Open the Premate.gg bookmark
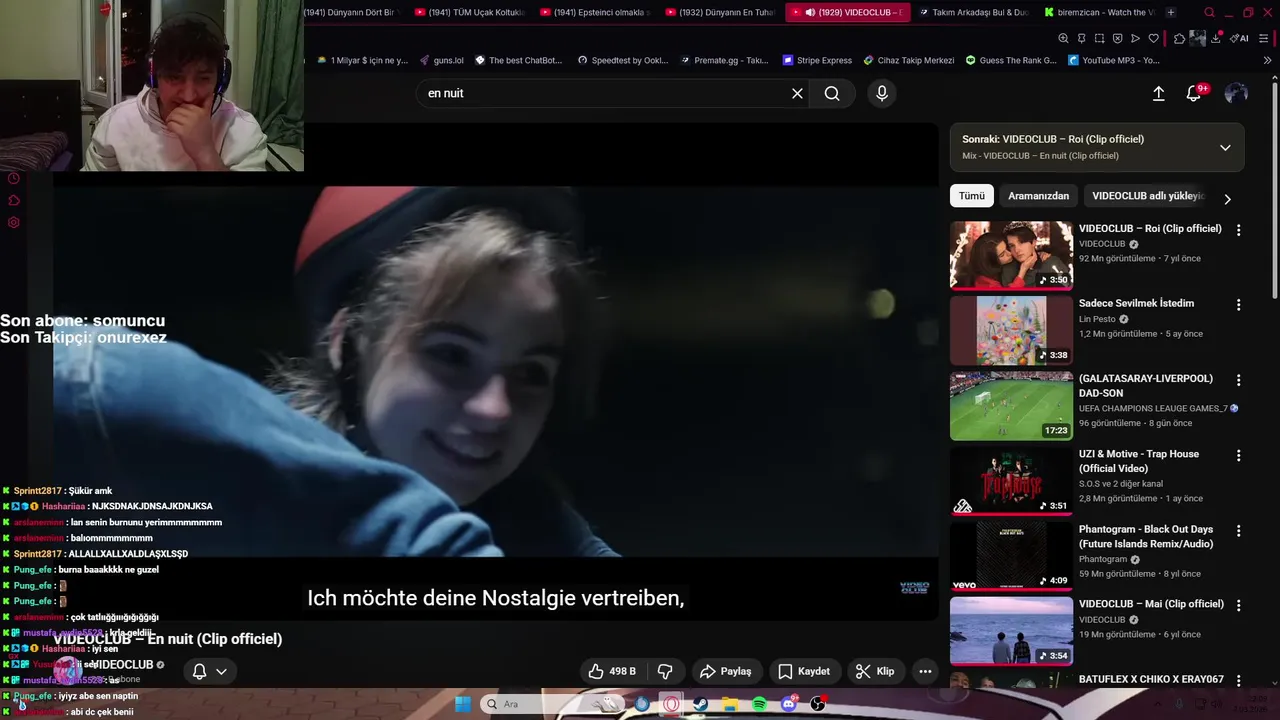This screenshot has width=1280, height=720. pos(724,60)
